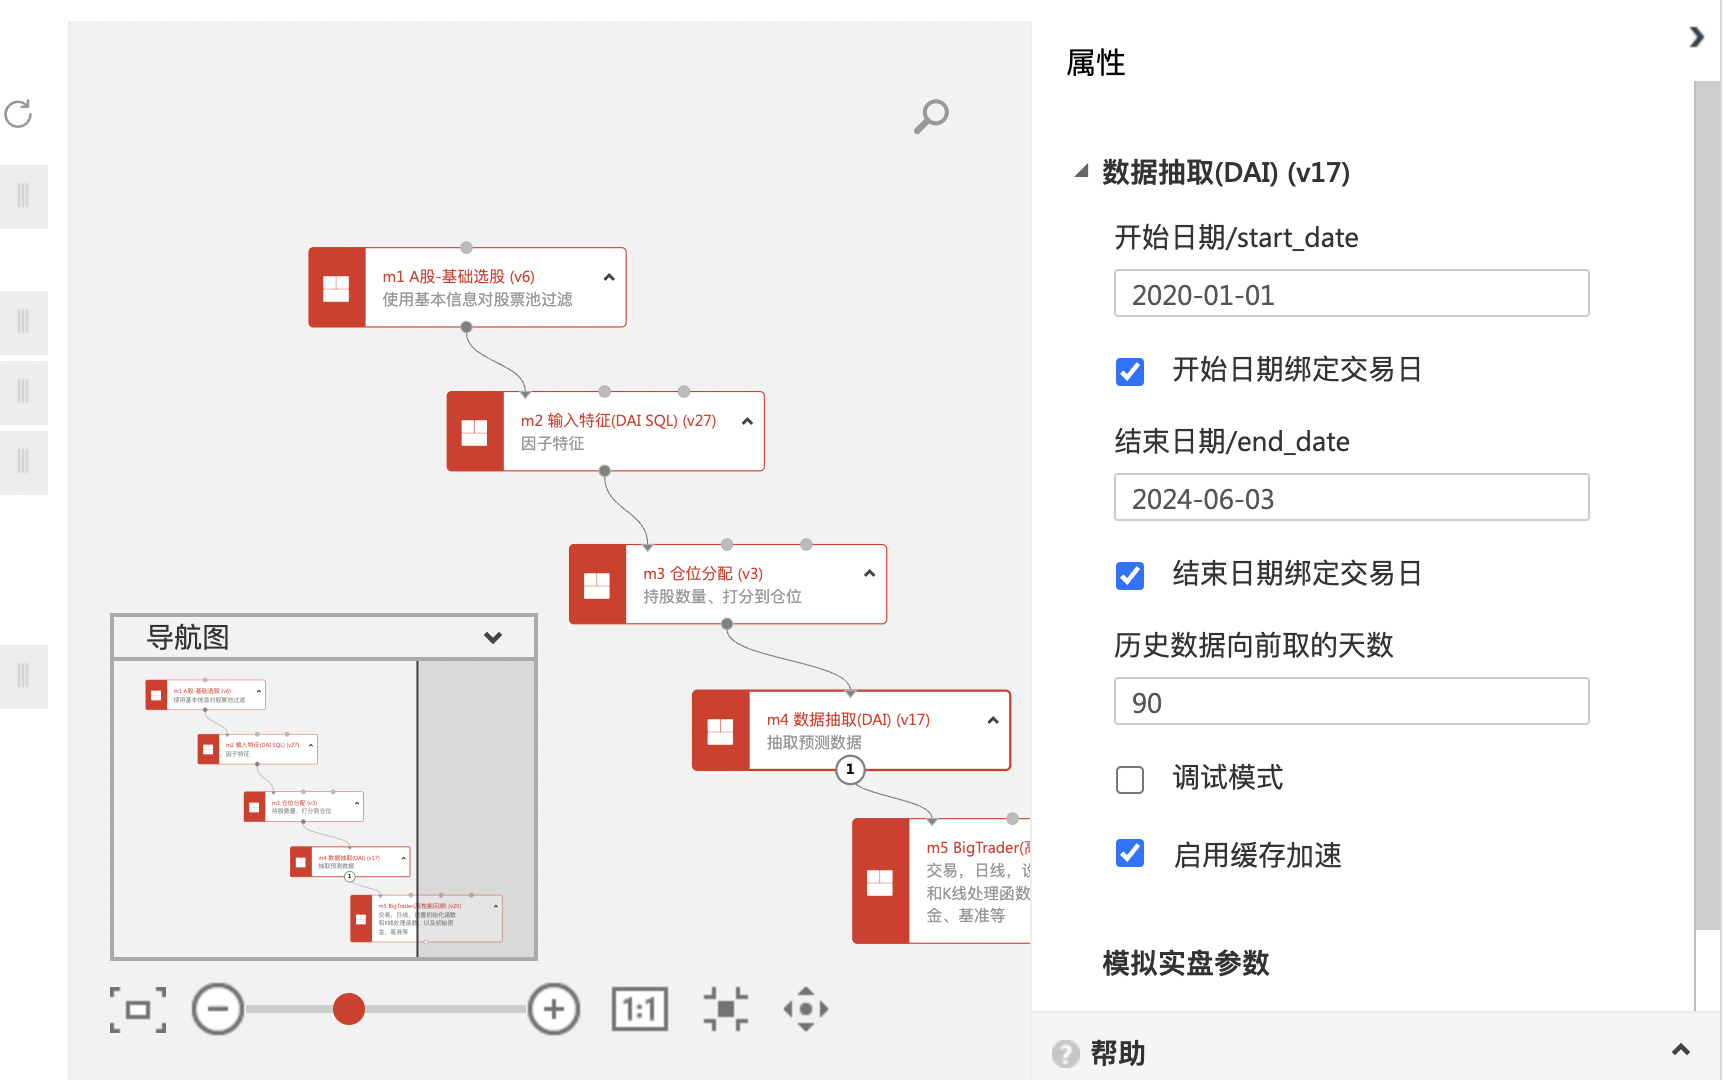Click the center-selection layout icon
This screenshot has width=1726, height=1080.
click(x=725, y=1009)
